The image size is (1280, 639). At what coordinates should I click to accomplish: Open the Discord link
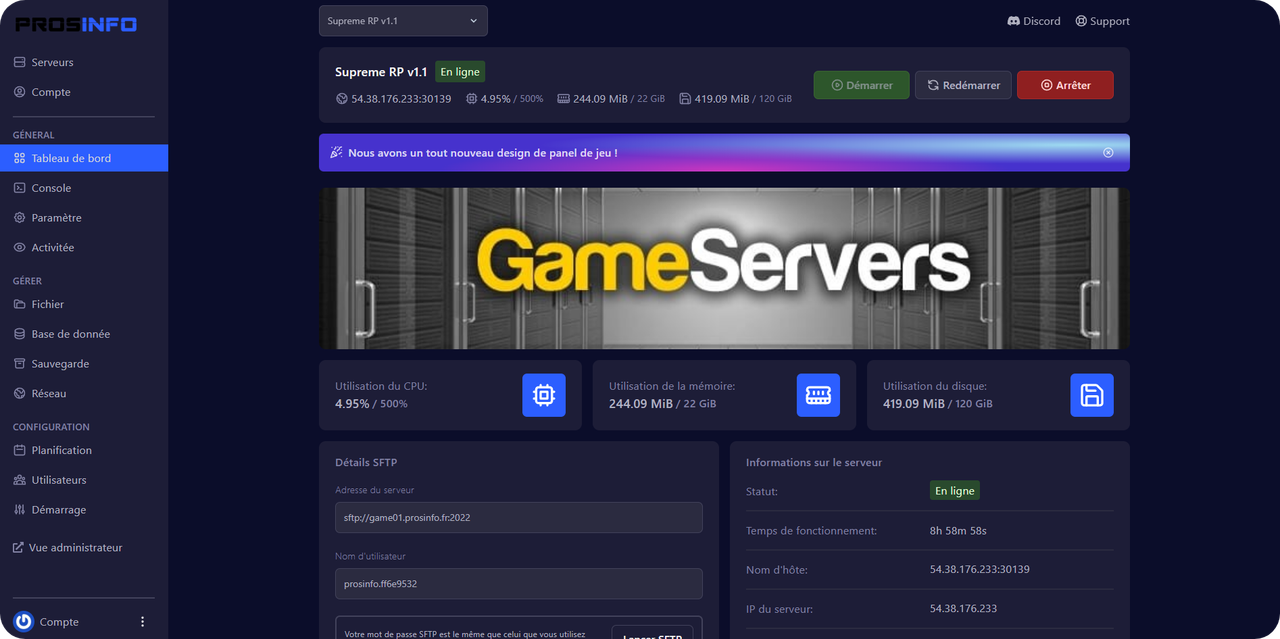pos(1034,21)
